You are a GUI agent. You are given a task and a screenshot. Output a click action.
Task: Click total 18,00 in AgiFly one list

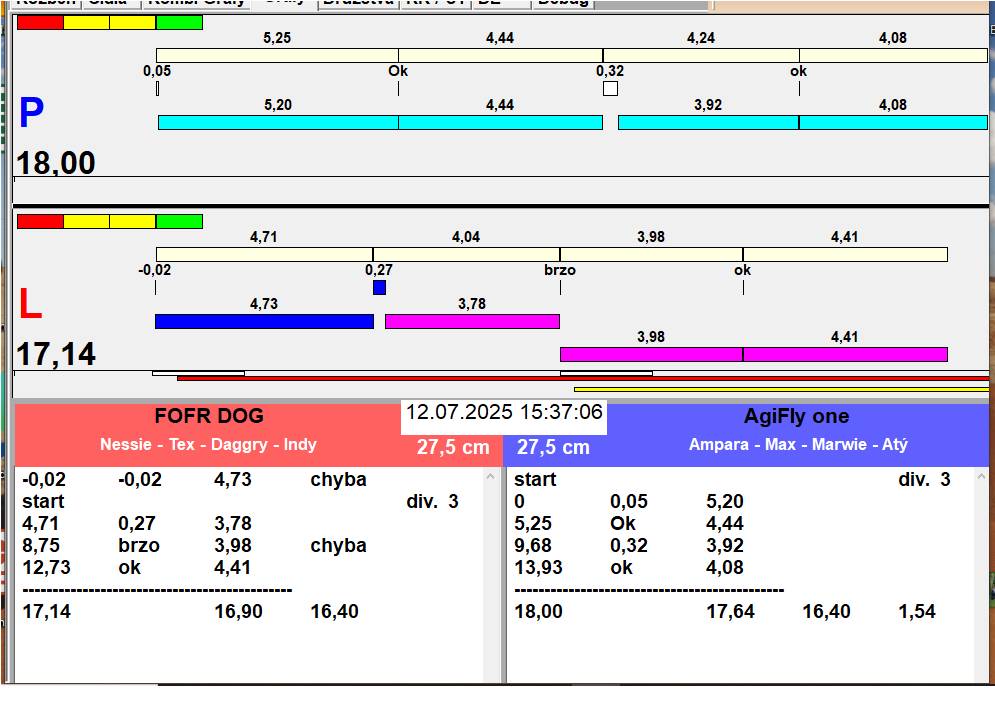[x=538, y=612]
